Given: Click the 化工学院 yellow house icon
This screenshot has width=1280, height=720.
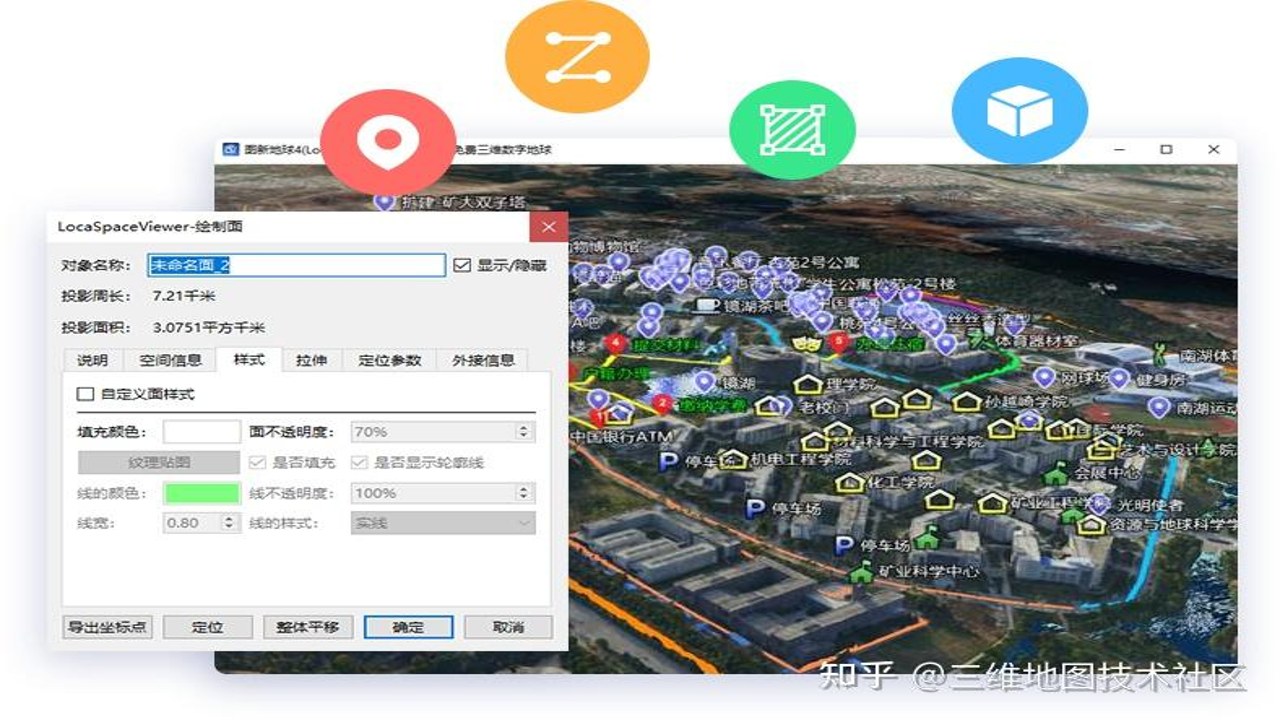Looking at the screenshot, I should point(850,483).
